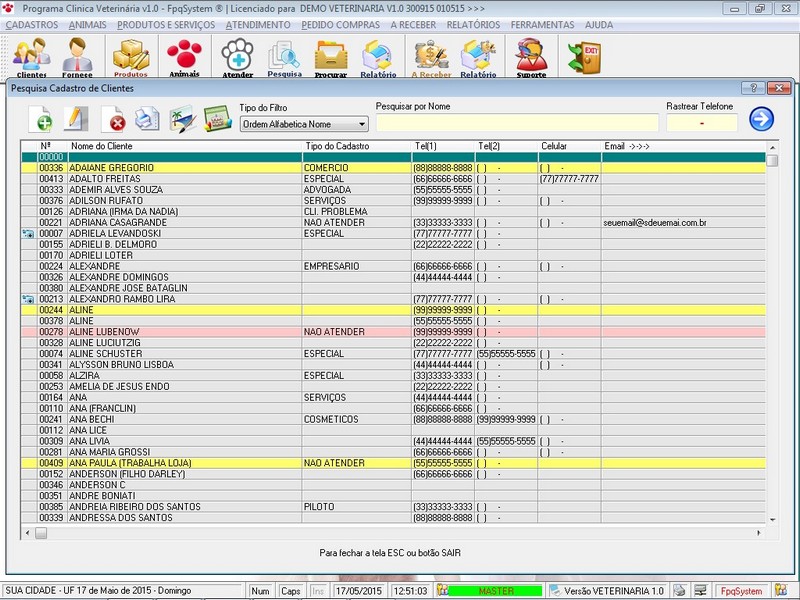Open the Fornece suppliers icon
Screen dimensions: 800x600
point(77,57)
